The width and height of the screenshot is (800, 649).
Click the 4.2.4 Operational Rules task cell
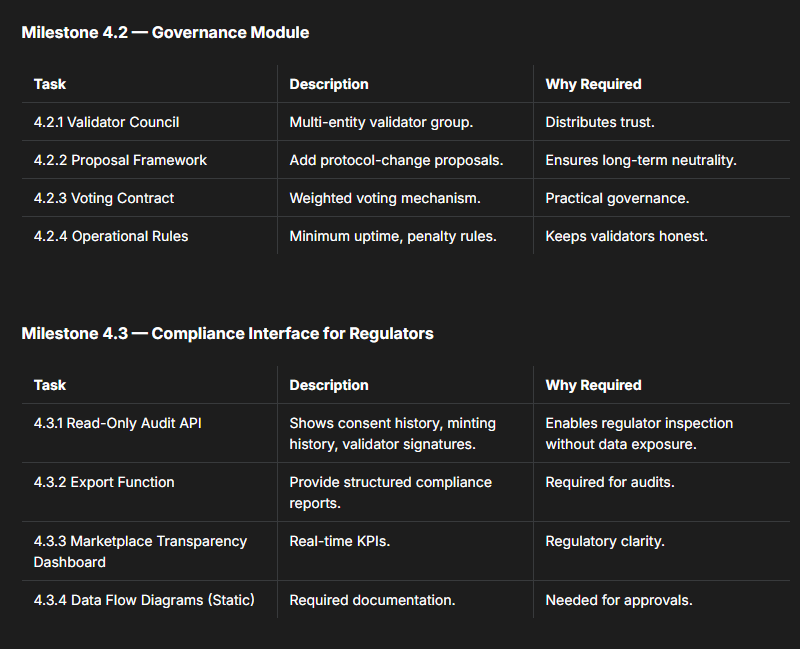click(111, 236)
